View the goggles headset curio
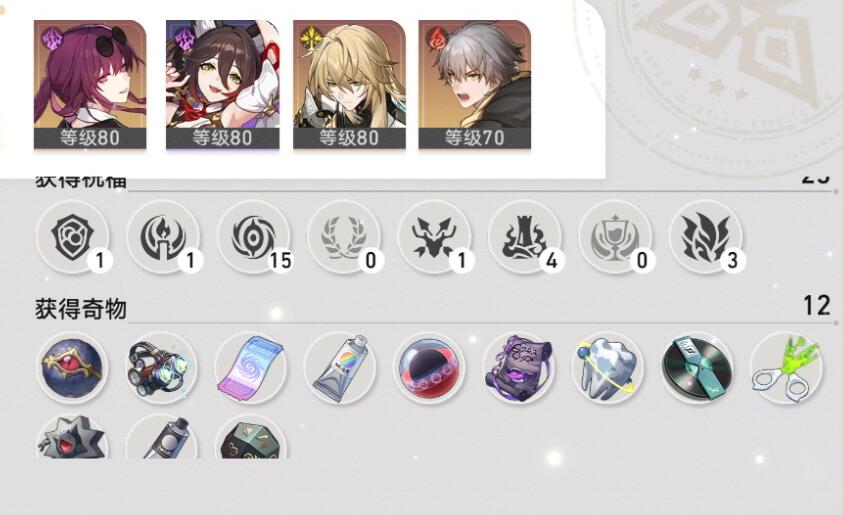843x515 pixels. pyautogui.click(x=162, y=368)
